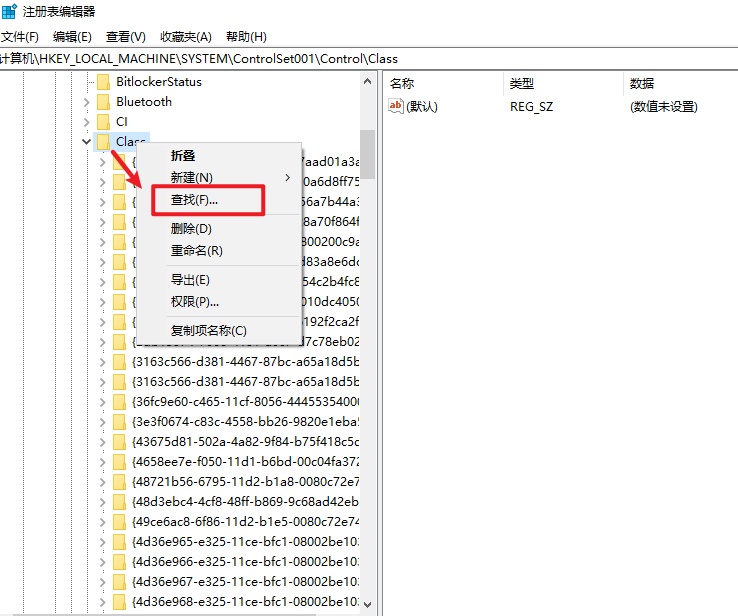The width and height of the screenshot is (738, 616).
Task: Click folder icon of {3e3f0674-c83c key
Action: (x=120, y=422)
